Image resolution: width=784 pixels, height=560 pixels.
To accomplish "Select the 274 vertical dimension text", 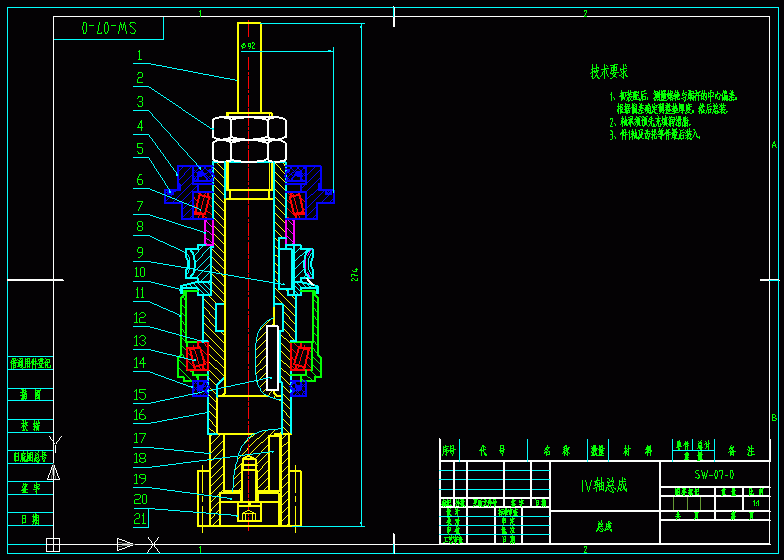I will click(x=354, y=275).
